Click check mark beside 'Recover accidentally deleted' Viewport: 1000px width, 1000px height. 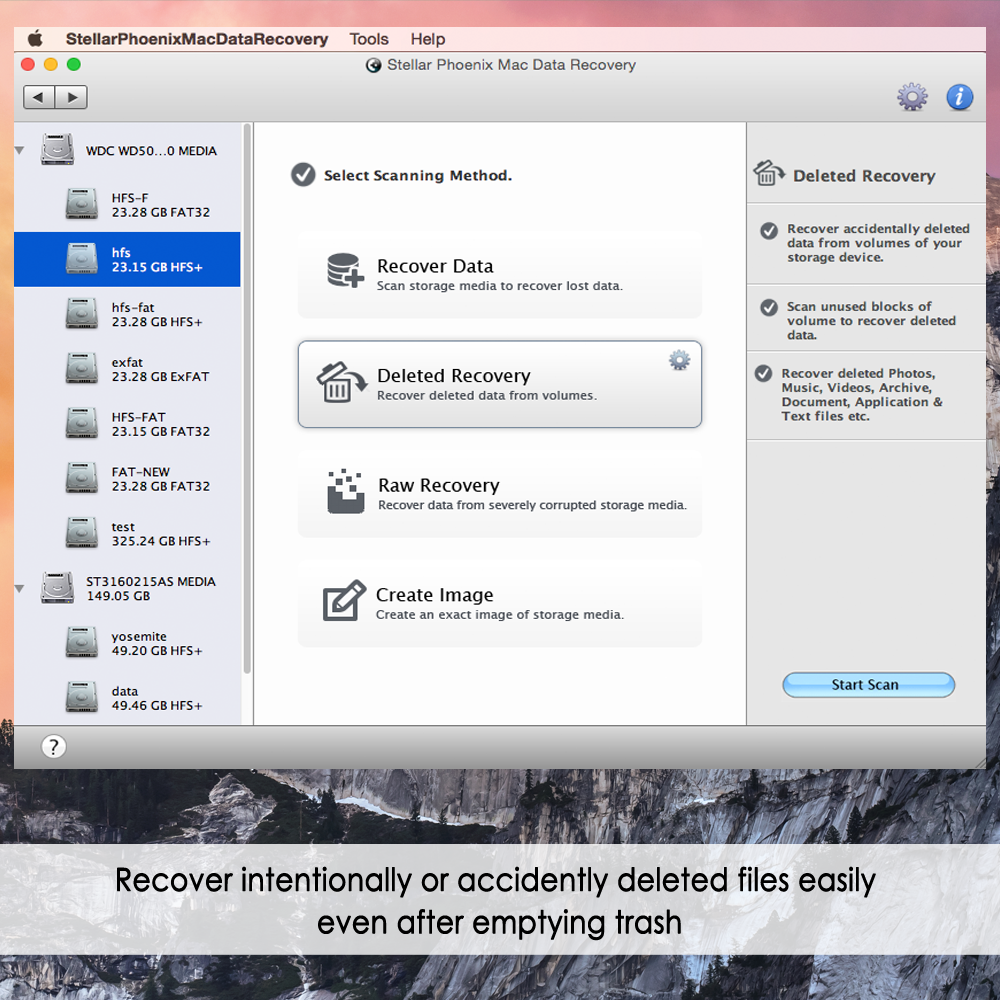pos(769,230)
